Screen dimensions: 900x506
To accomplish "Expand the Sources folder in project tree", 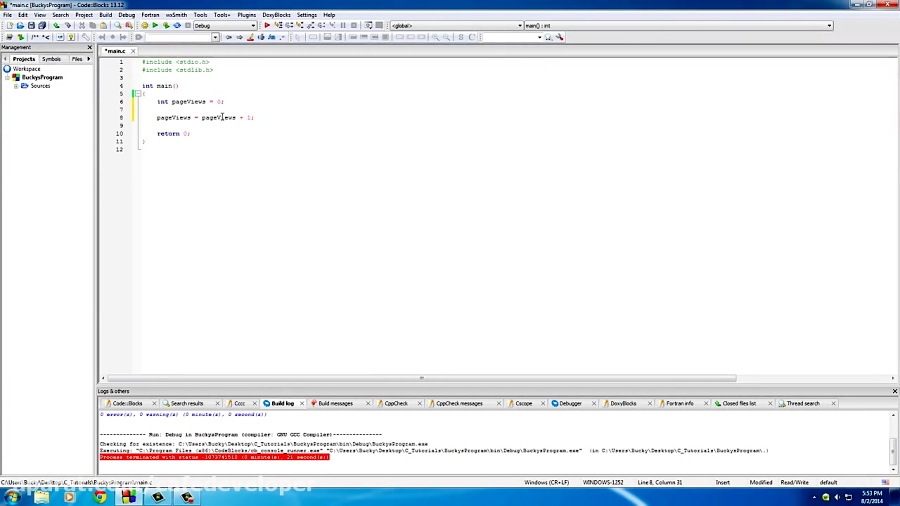I will [16, 86].
